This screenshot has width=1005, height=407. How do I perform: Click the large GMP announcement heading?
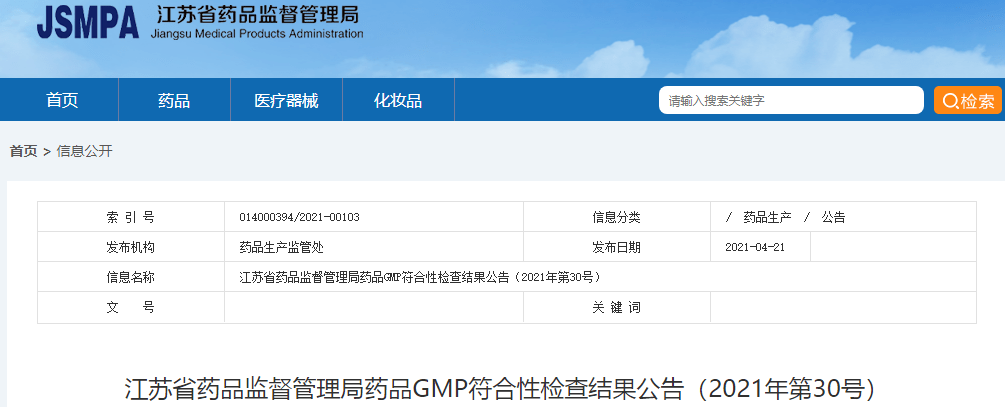[x=499, y=390]
